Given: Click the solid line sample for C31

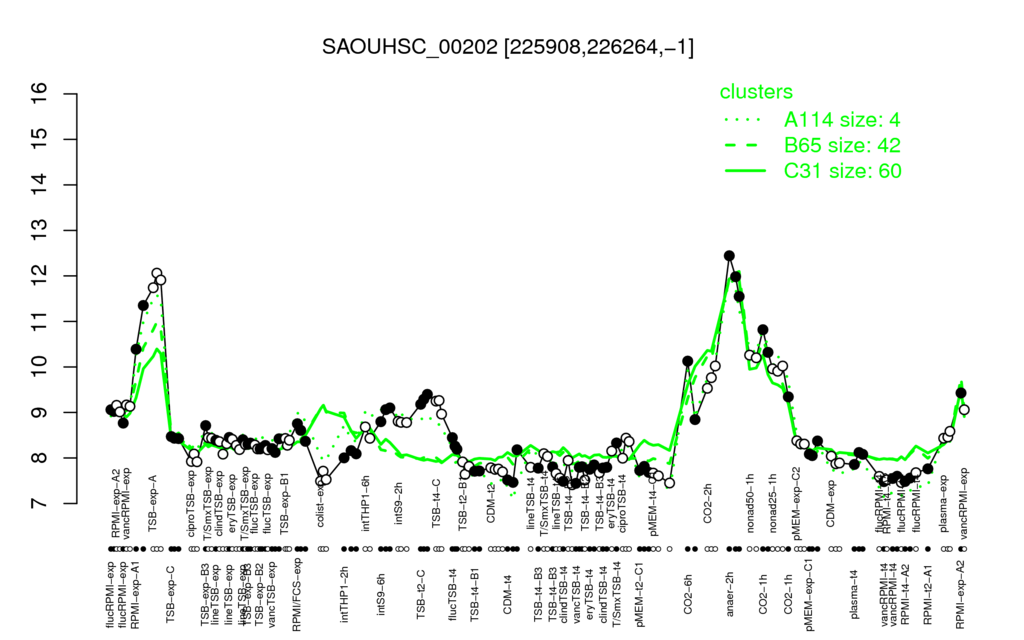Looking at the screenshot, I should pyautogui.click(x=744, y=171).
